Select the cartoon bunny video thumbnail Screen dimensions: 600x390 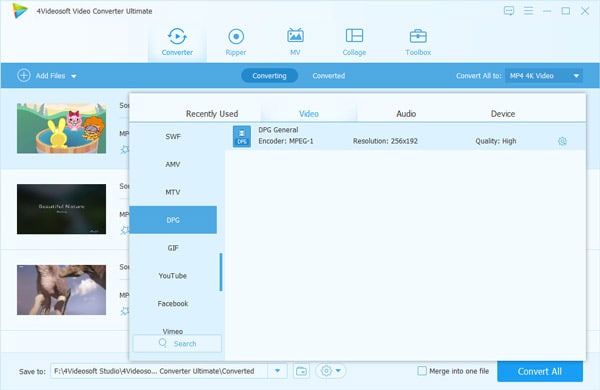(62, 128)
